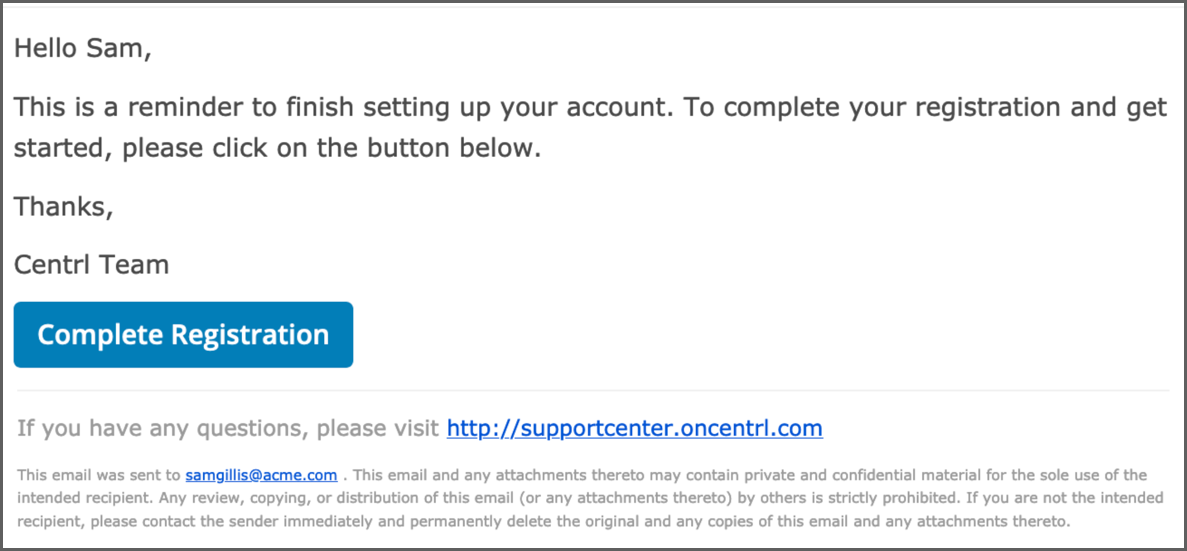Click the phrase 'please click on the button below'
The height and width of the screenshot is (551, 1187).
pos(332,148)
